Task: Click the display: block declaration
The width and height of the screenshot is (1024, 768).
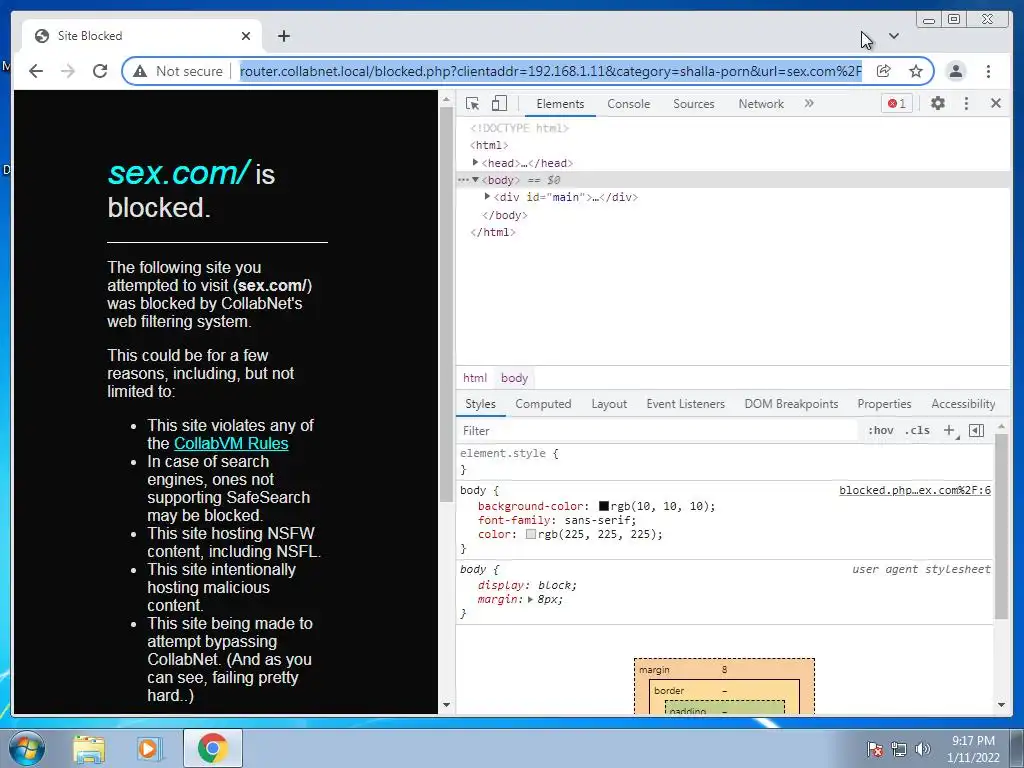Action: coord(527,585)
